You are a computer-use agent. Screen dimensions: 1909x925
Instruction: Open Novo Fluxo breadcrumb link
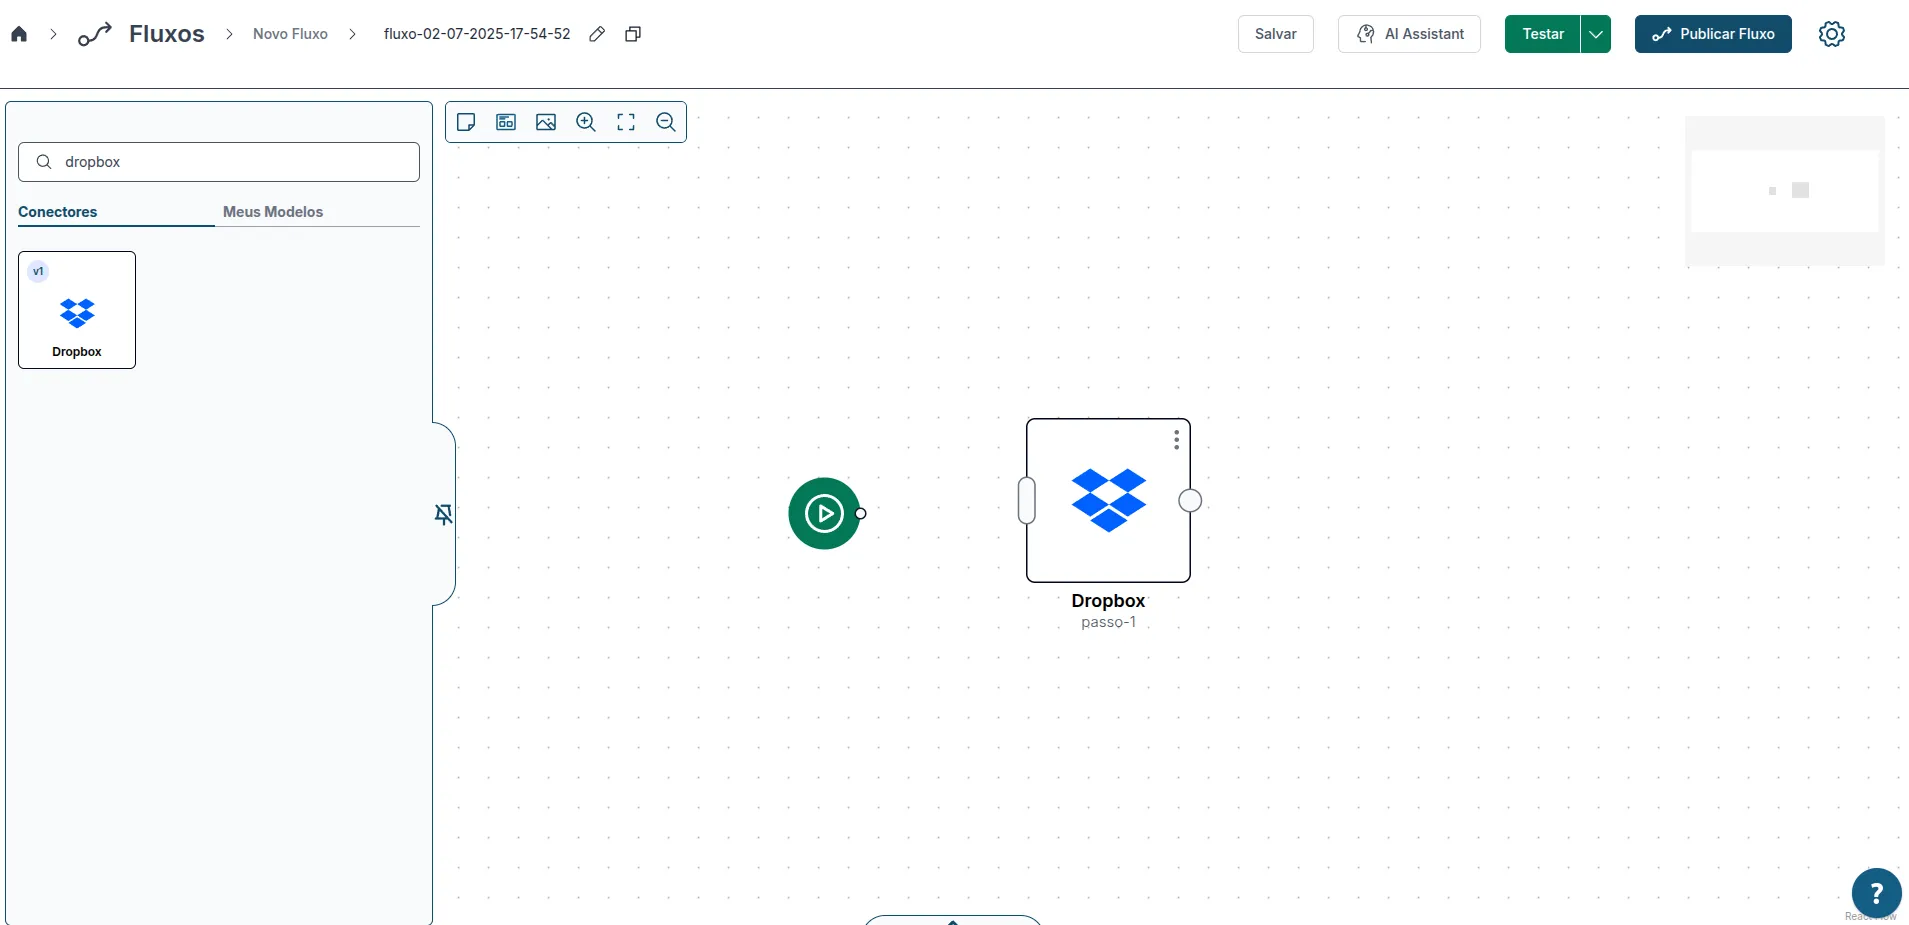290,34
